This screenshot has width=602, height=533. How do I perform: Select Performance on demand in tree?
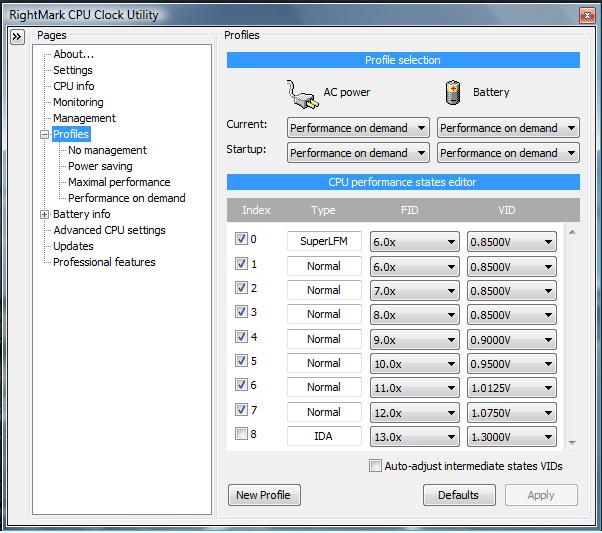pyautogui.click(x=127, y=198)
